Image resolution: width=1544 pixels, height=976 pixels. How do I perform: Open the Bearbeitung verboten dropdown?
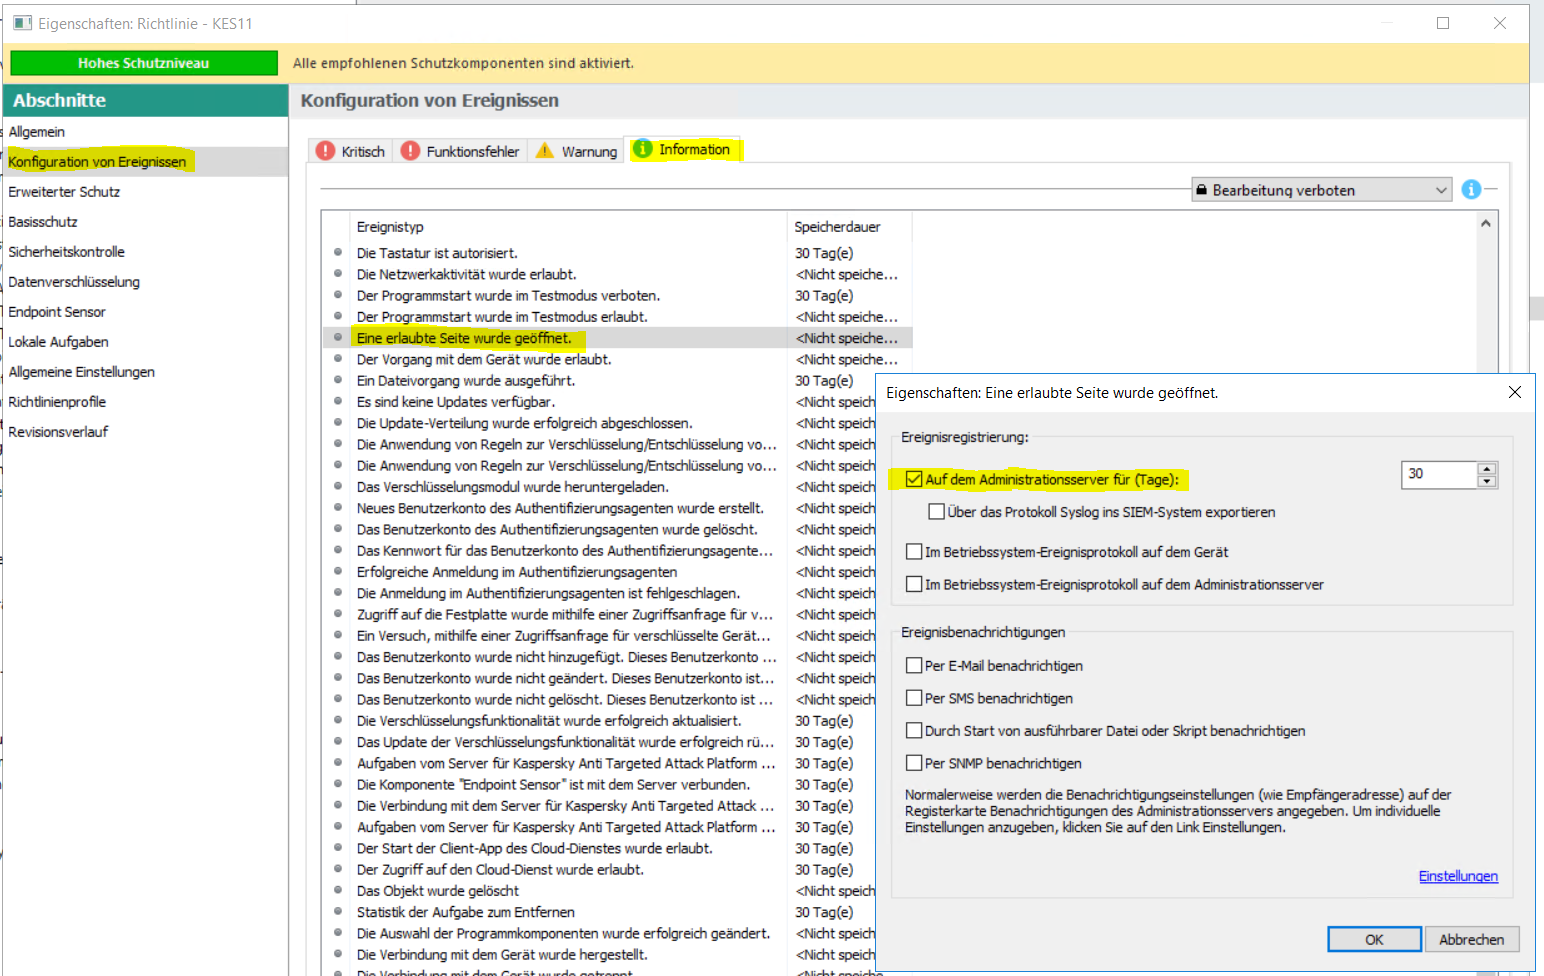(1441, 190)
